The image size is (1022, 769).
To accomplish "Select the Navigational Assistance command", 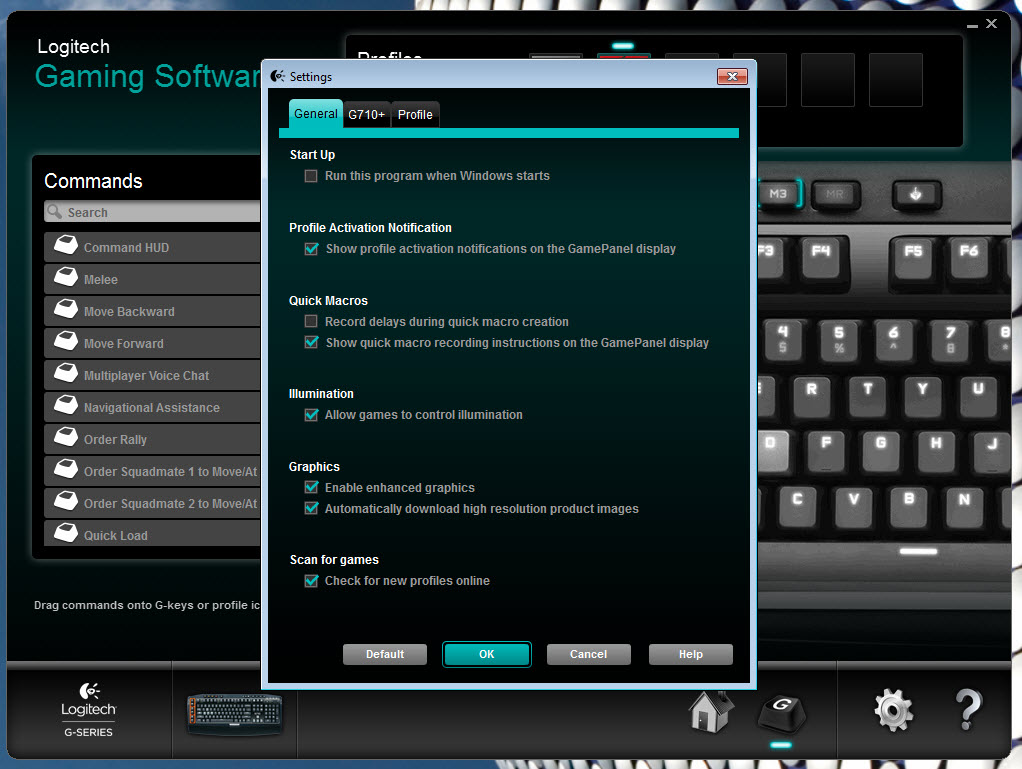I will [153, 407].
